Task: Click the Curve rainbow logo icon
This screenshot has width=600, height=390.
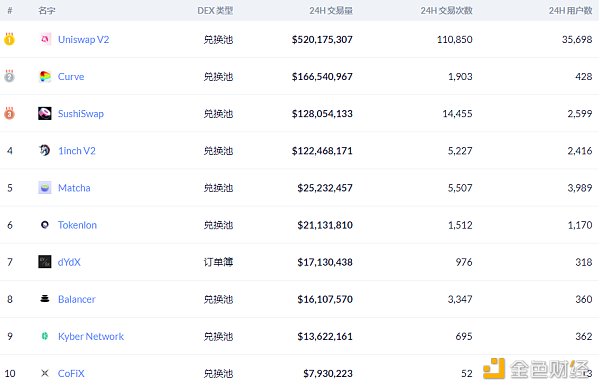Action: pyautogui.click(x=45, y=76)
